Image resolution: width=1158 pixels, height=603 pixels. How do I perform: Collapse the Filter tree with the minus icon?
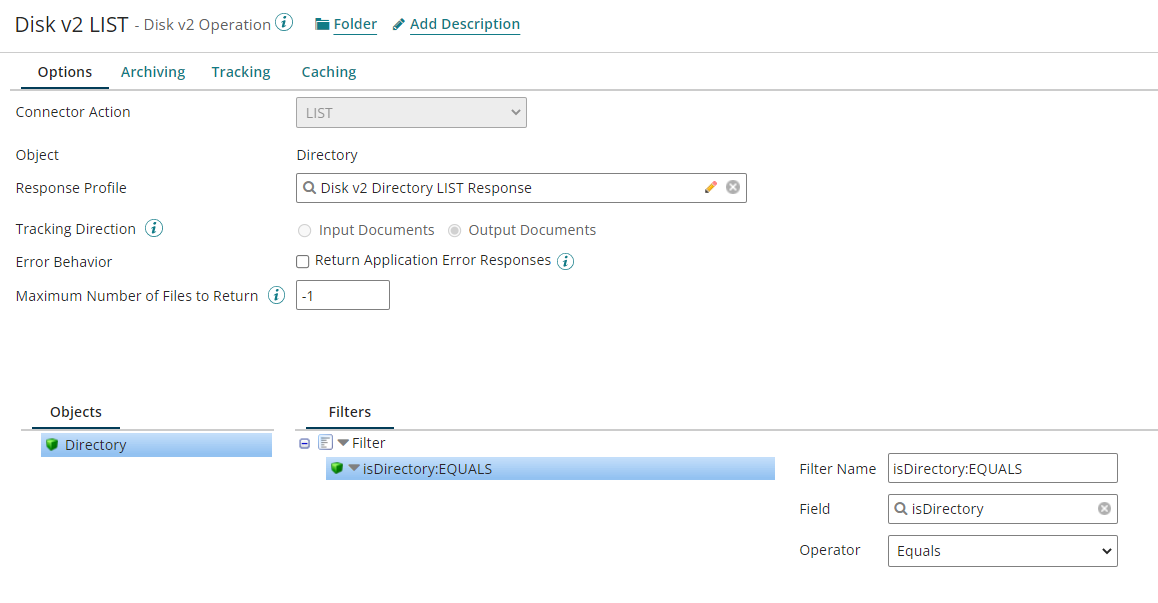(x=303, y=442)
